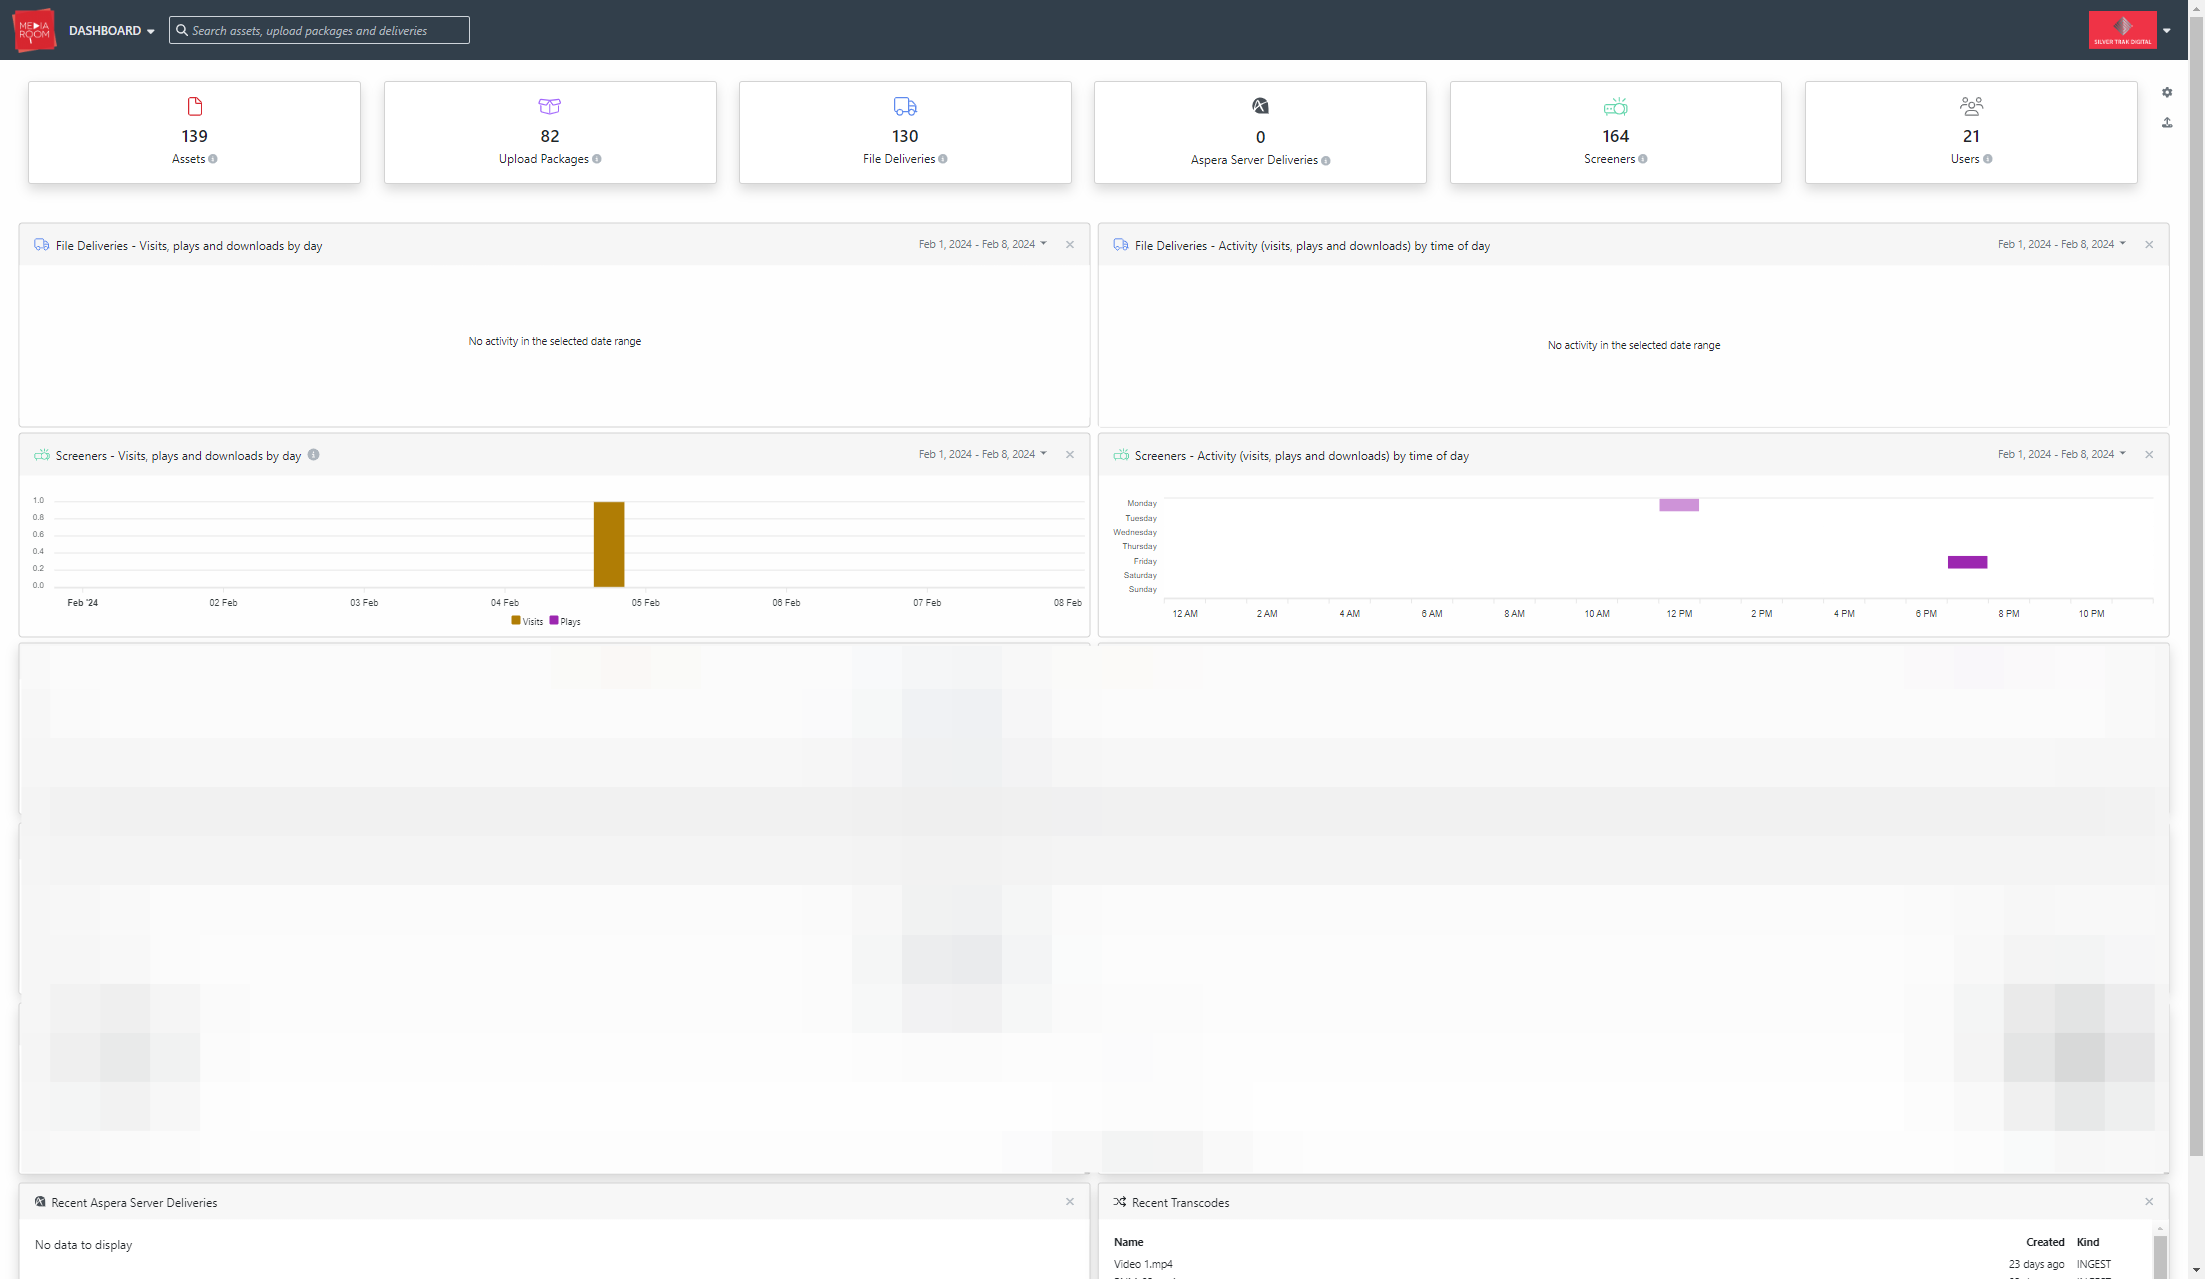Screen dimensions: 2205x1279
Task: Focus the search assets input field
Action: point(319,30)
